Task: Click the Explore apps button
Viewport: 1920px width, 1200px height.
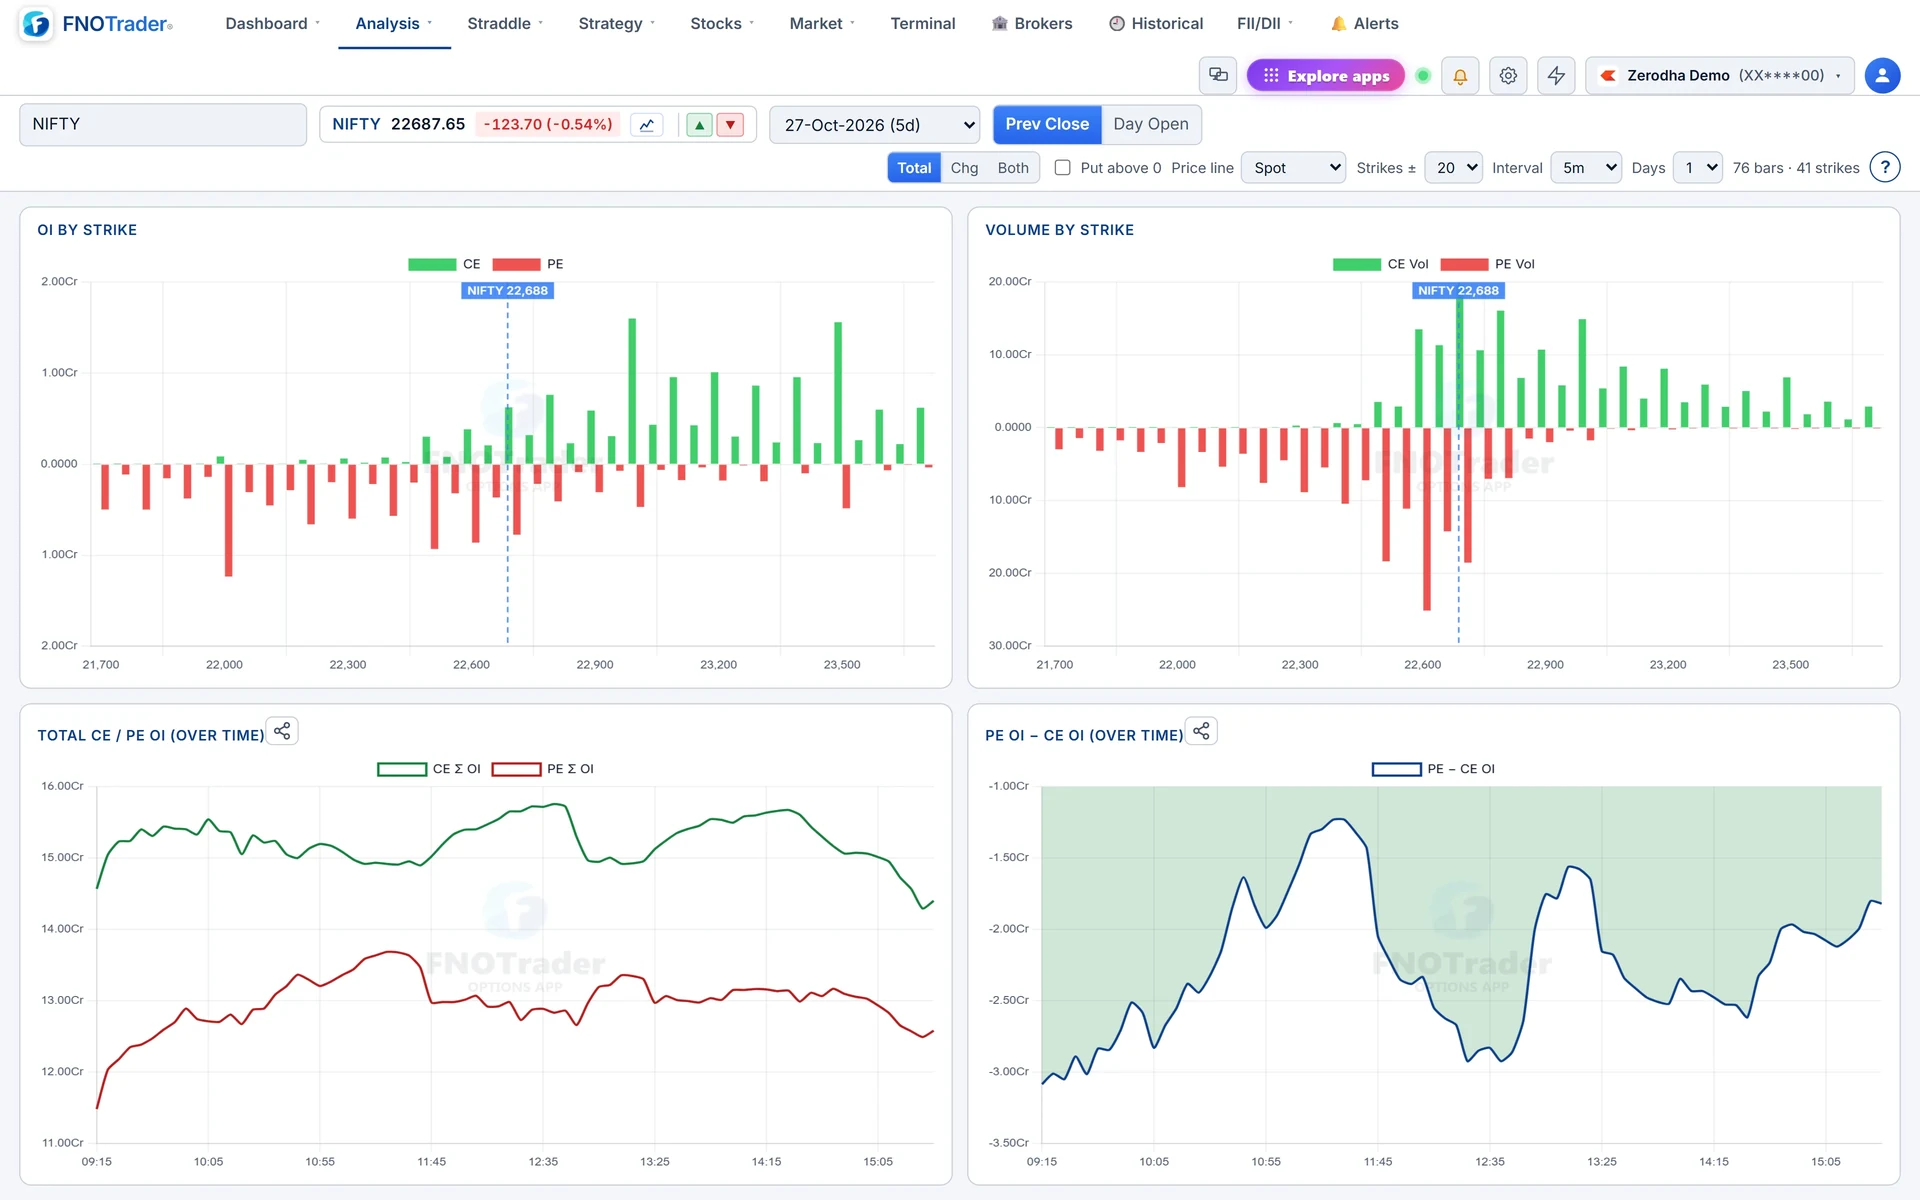Action: click(x=1326, y=75)
